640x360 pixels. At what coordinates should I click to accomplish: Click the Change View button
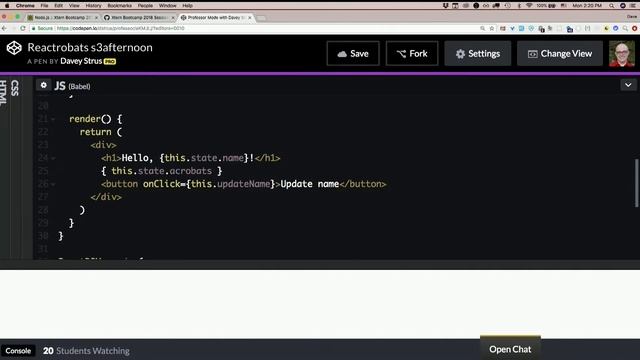[x=560, y=53]
